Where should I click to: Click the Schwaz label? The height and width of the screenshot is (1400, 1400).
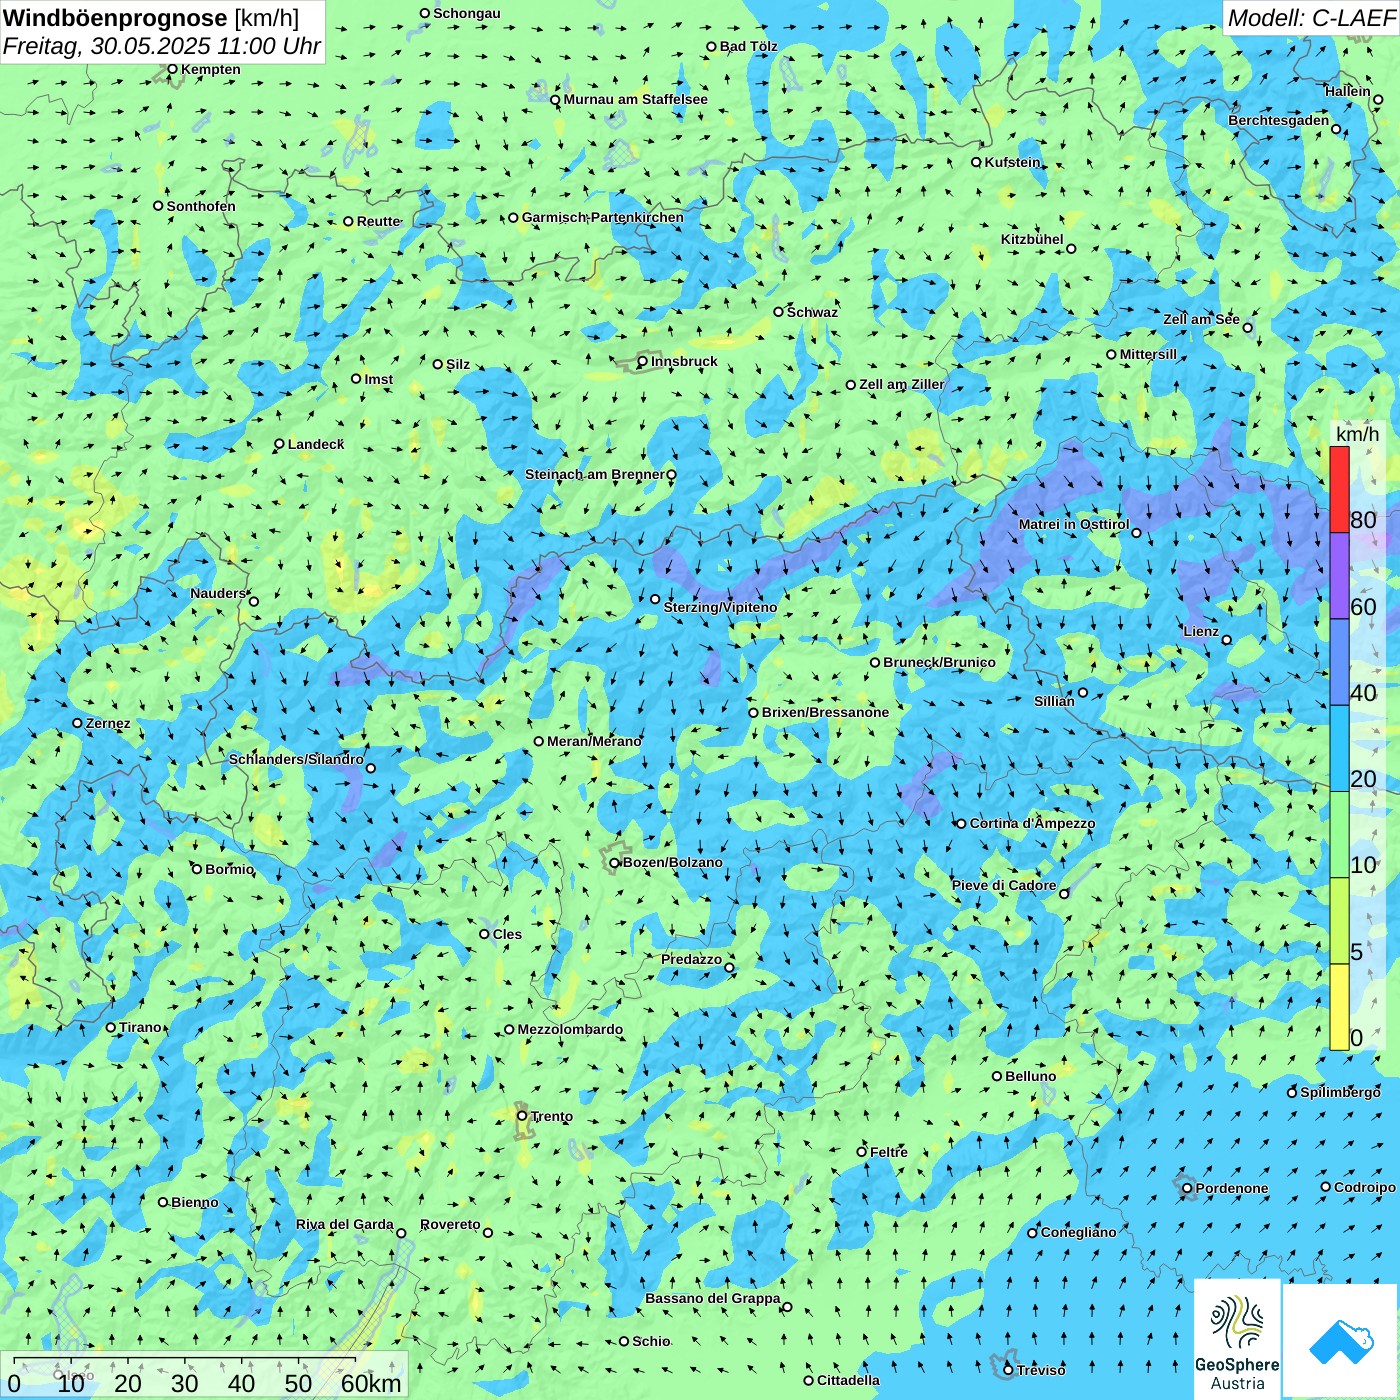pos(812,312)
